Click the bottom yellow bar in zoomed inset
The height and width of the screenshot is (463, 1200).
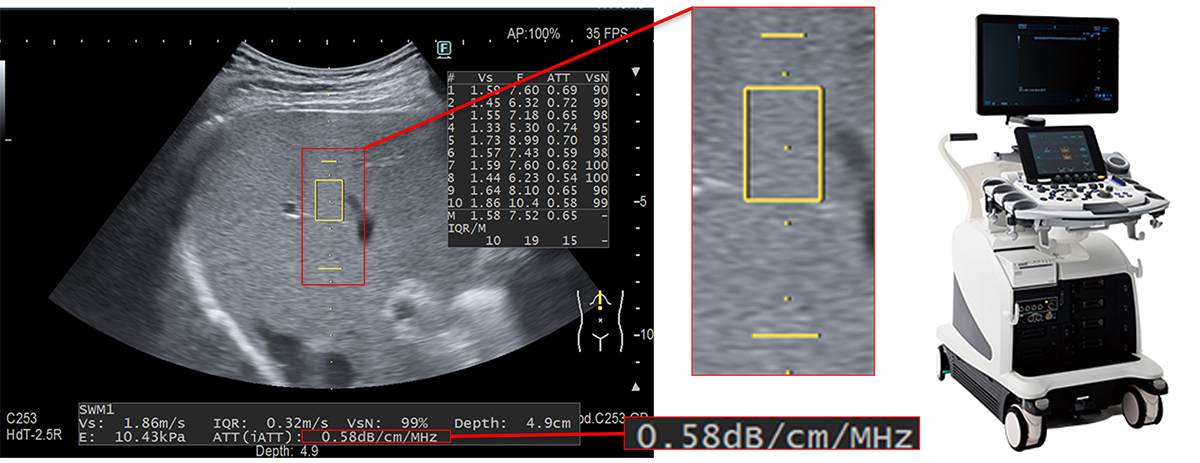[784, 335]
